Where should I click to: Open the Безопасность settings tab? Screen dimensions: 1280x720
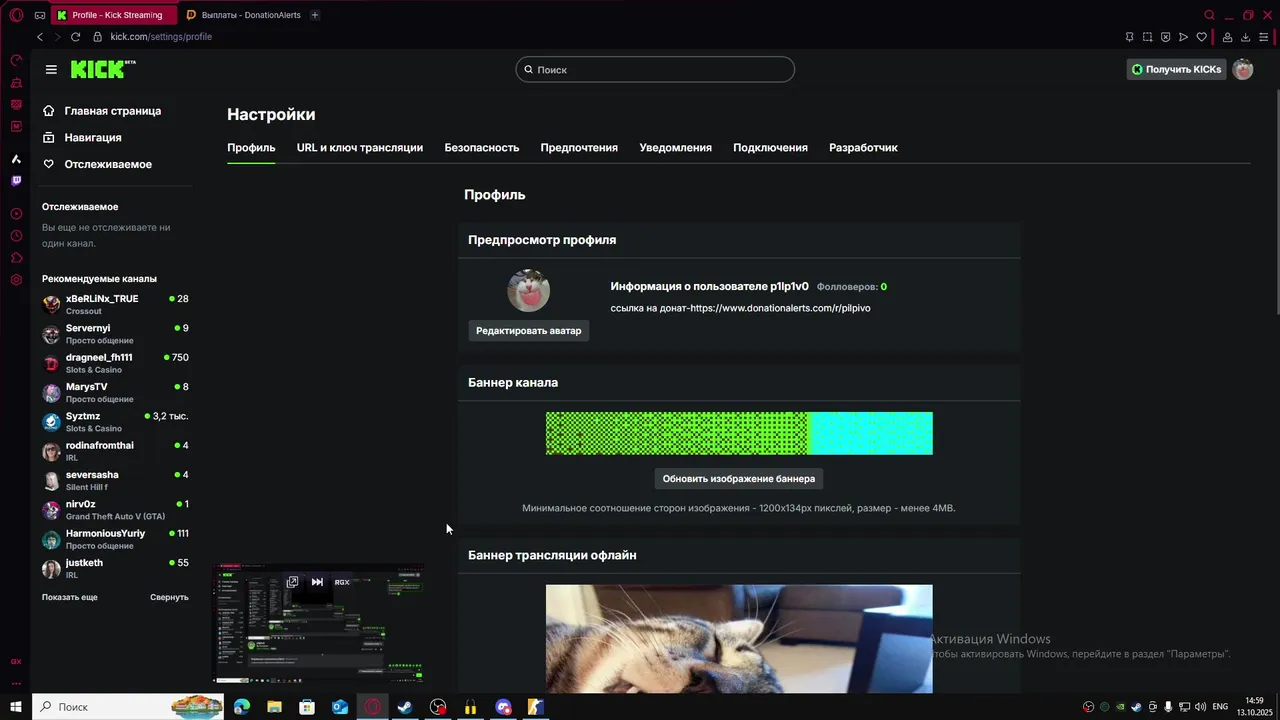[482, 147]
